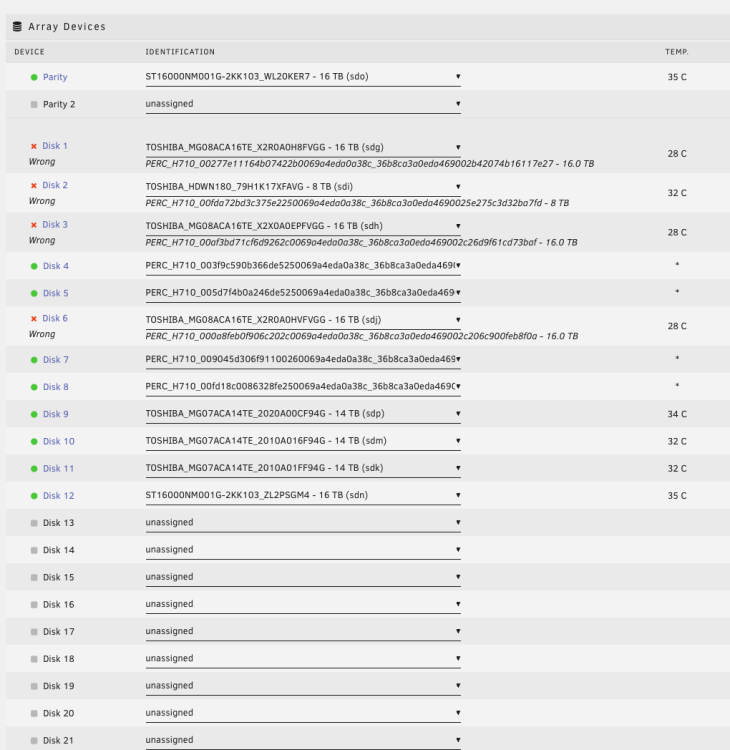Open the Disk 6 device dropdown
The image size is (730, 750).
[303, 320]
